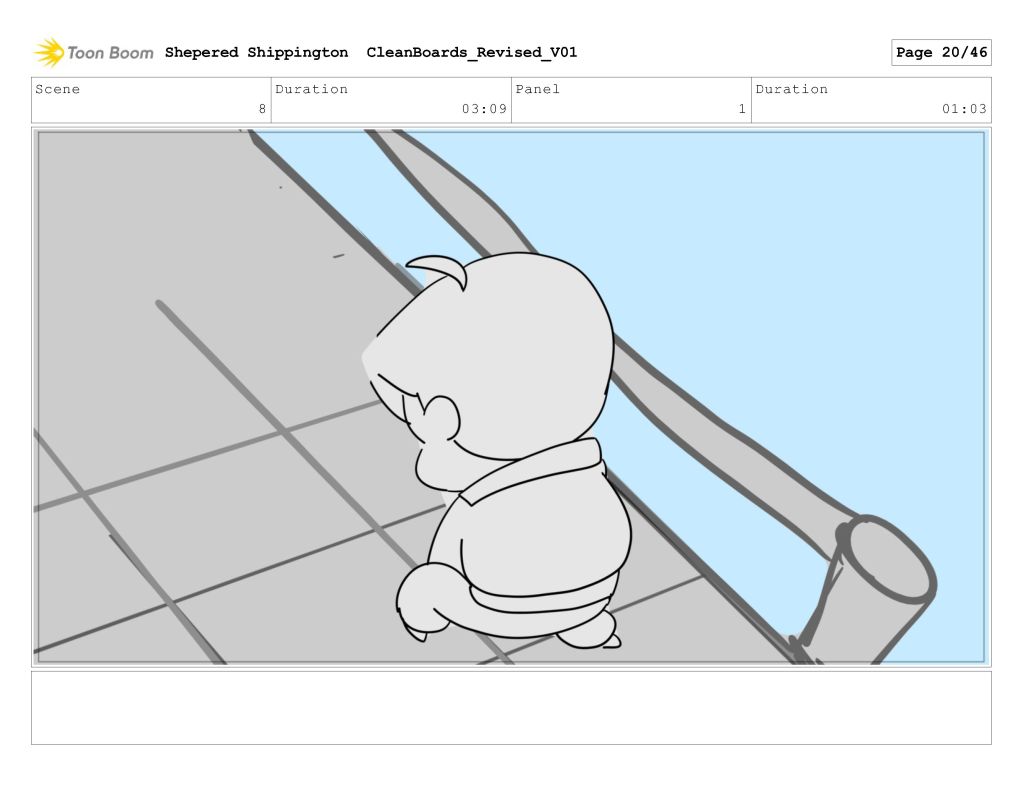Click the "Scene" header label
1024x791 pixels.
pos(57,89)
